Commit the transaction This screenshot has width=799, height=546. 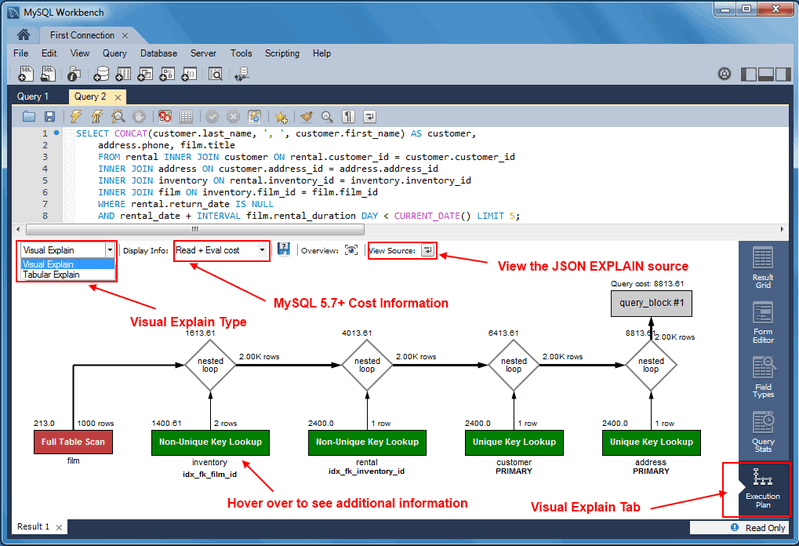point(212,117)
